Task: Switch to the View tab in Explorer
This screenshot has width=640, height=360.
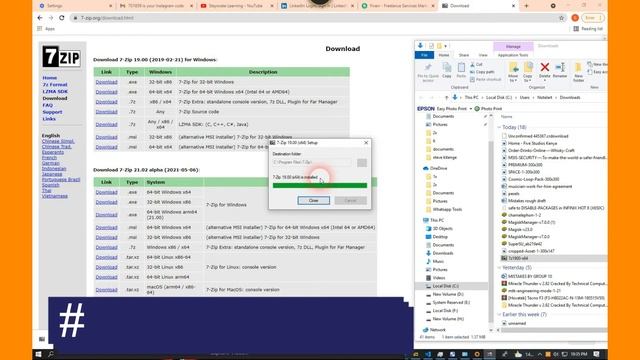Action: (x=483, y=55)
